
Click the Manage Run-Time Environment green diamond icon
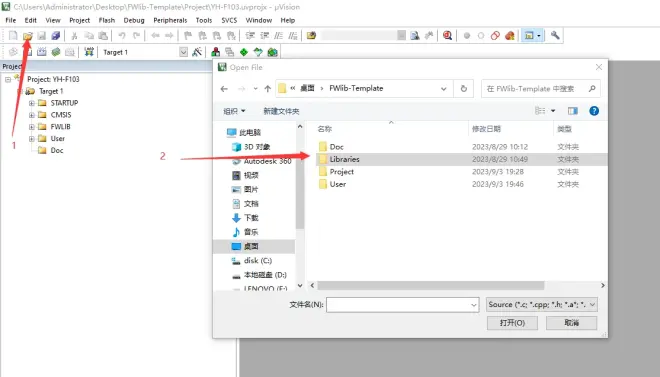[244, 52]
